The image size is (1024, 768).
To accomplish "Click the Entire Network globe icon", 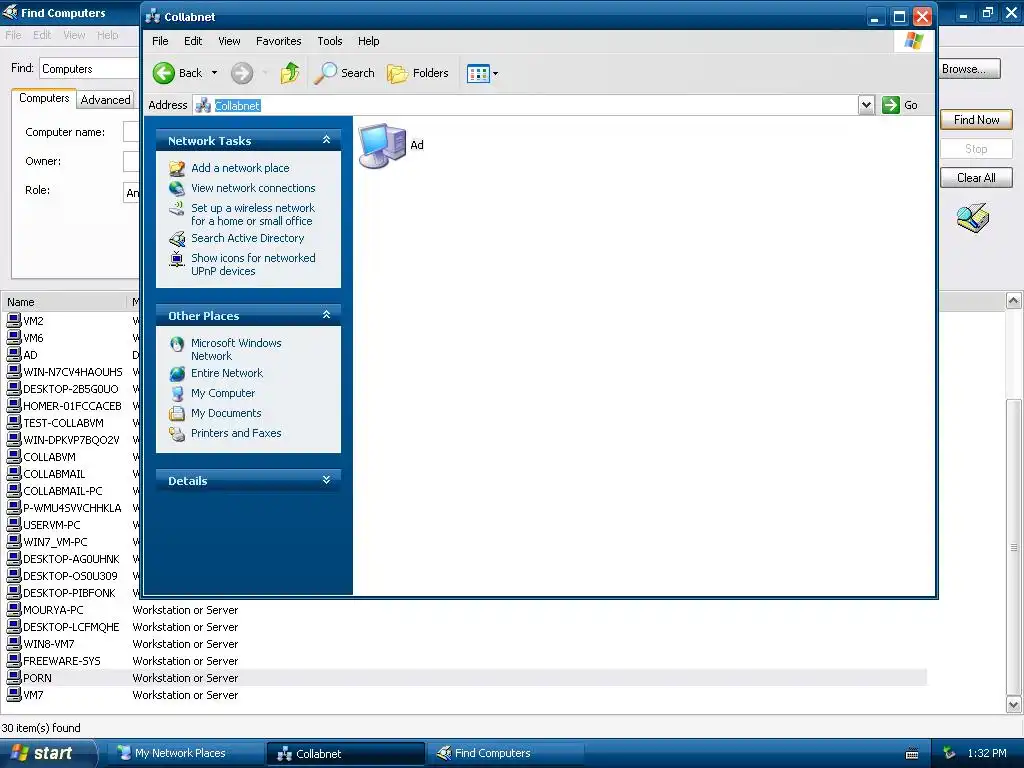I will 177,374.
